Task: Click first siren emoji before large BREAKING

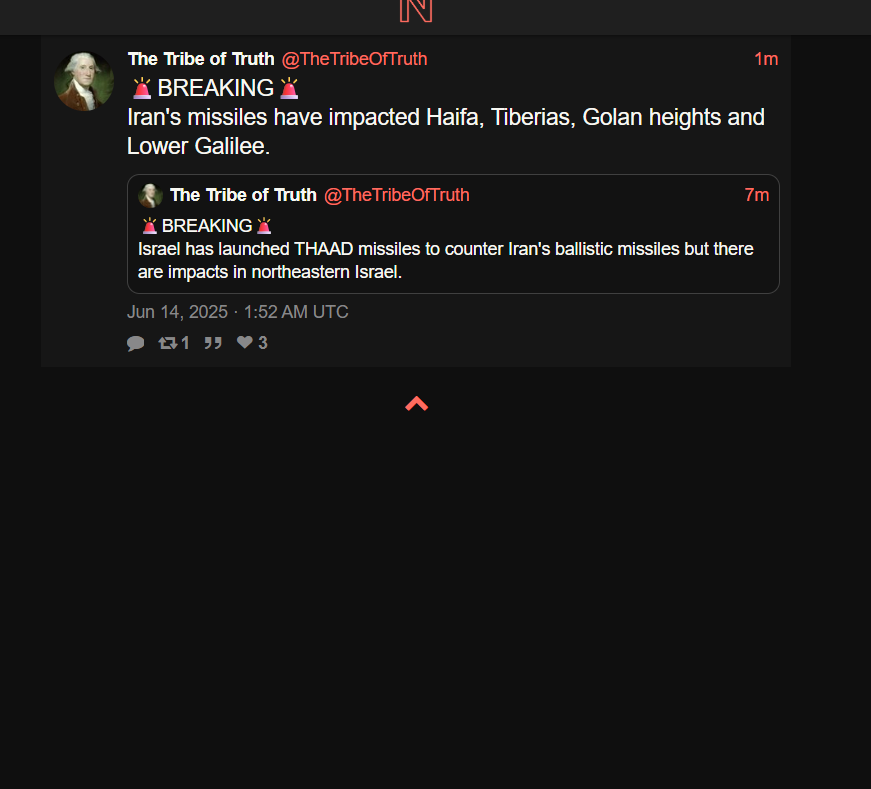Action: point(142,88)
